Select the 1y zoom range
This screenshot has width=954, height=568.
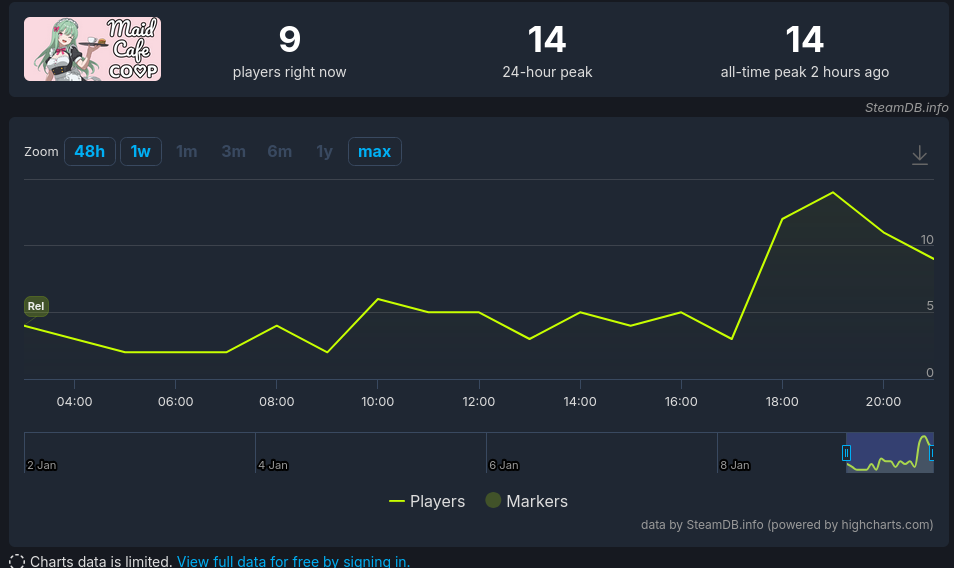(324, 151)
